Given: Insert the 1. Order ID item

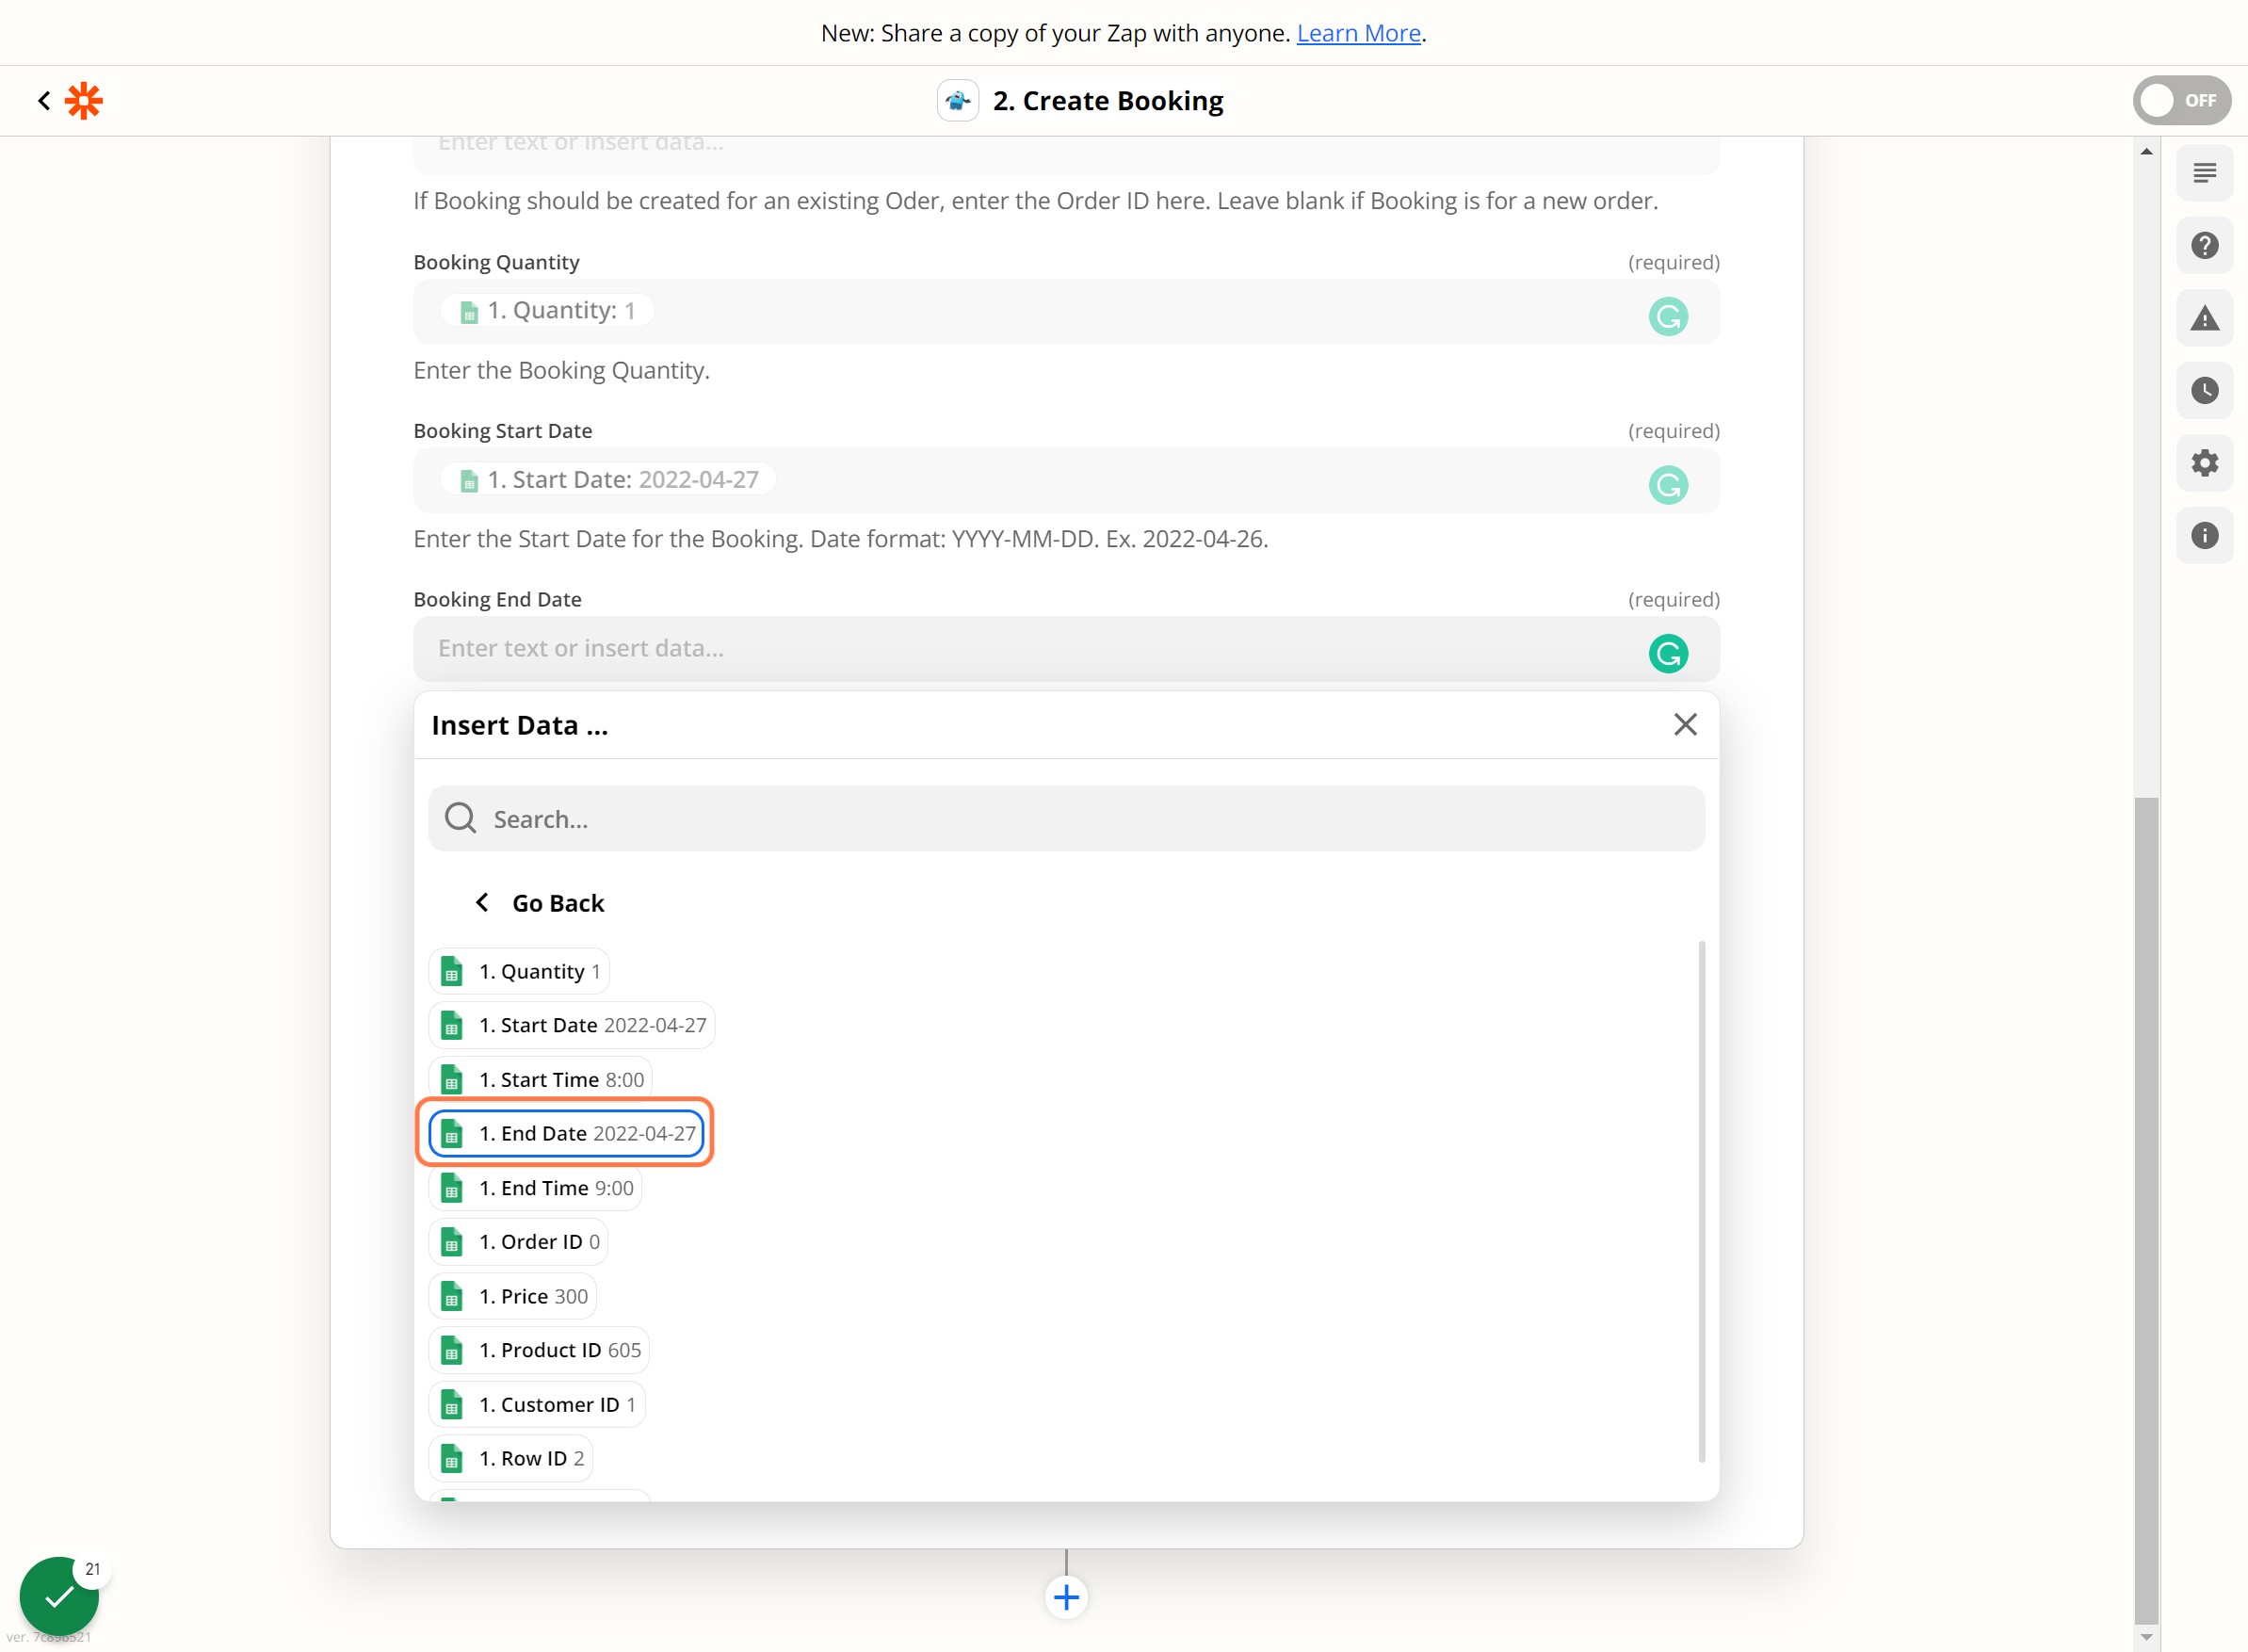Looking at the screenshot, I should pyautogui.click(x=518, y=1241).
